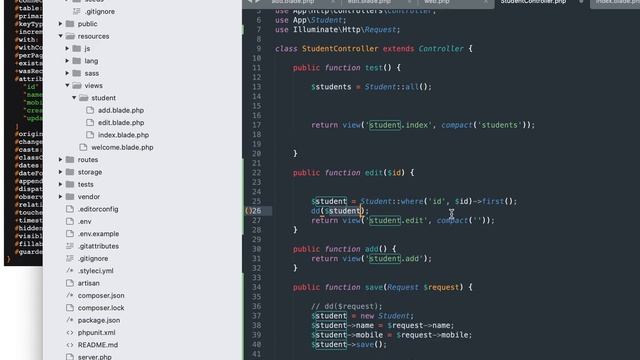This screenshot has width=640, height=360.
Task: Click line number 11 in gutter
Action: pyautogui.click(x=256, y=68)
